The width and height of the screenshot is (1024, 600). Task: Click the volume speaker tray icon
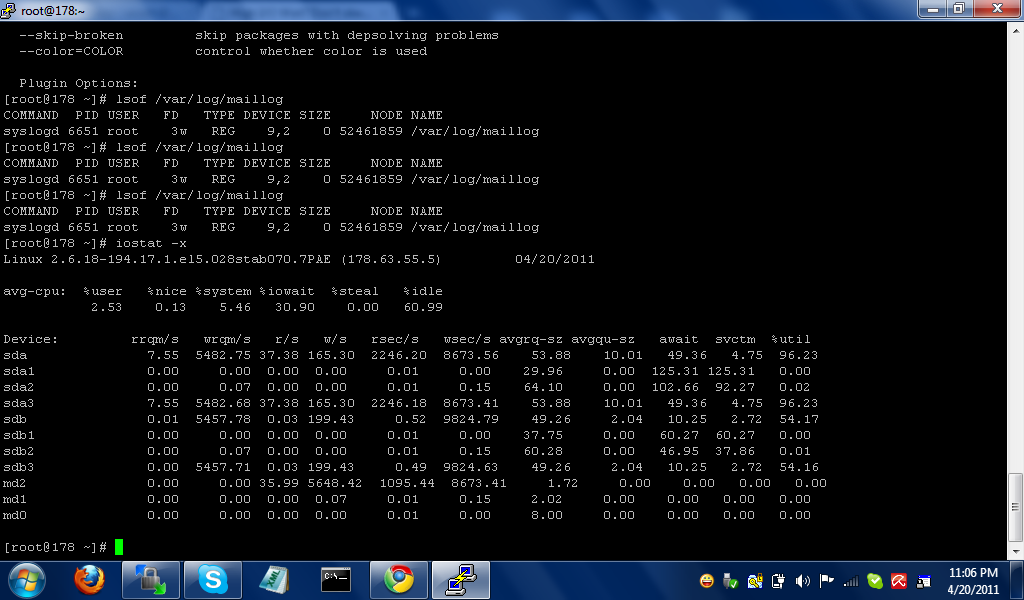point(802,580)
